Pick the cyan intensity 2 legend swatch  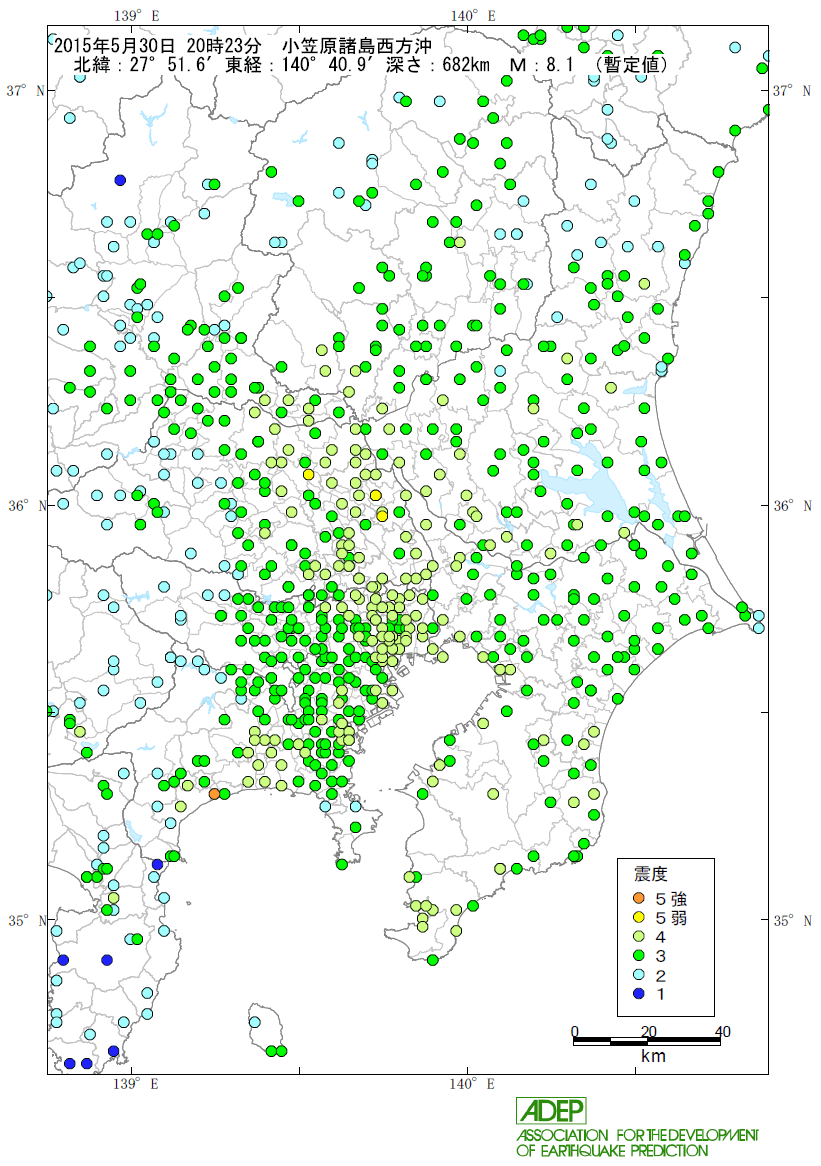[639, 975]
